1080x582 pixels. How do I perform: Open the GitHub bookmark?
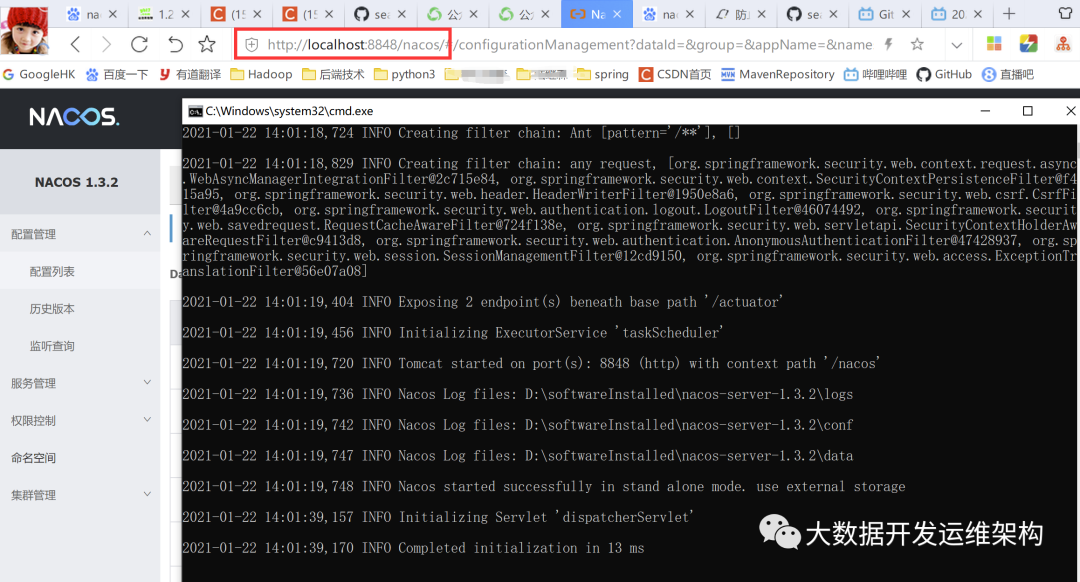coord(944,74)
